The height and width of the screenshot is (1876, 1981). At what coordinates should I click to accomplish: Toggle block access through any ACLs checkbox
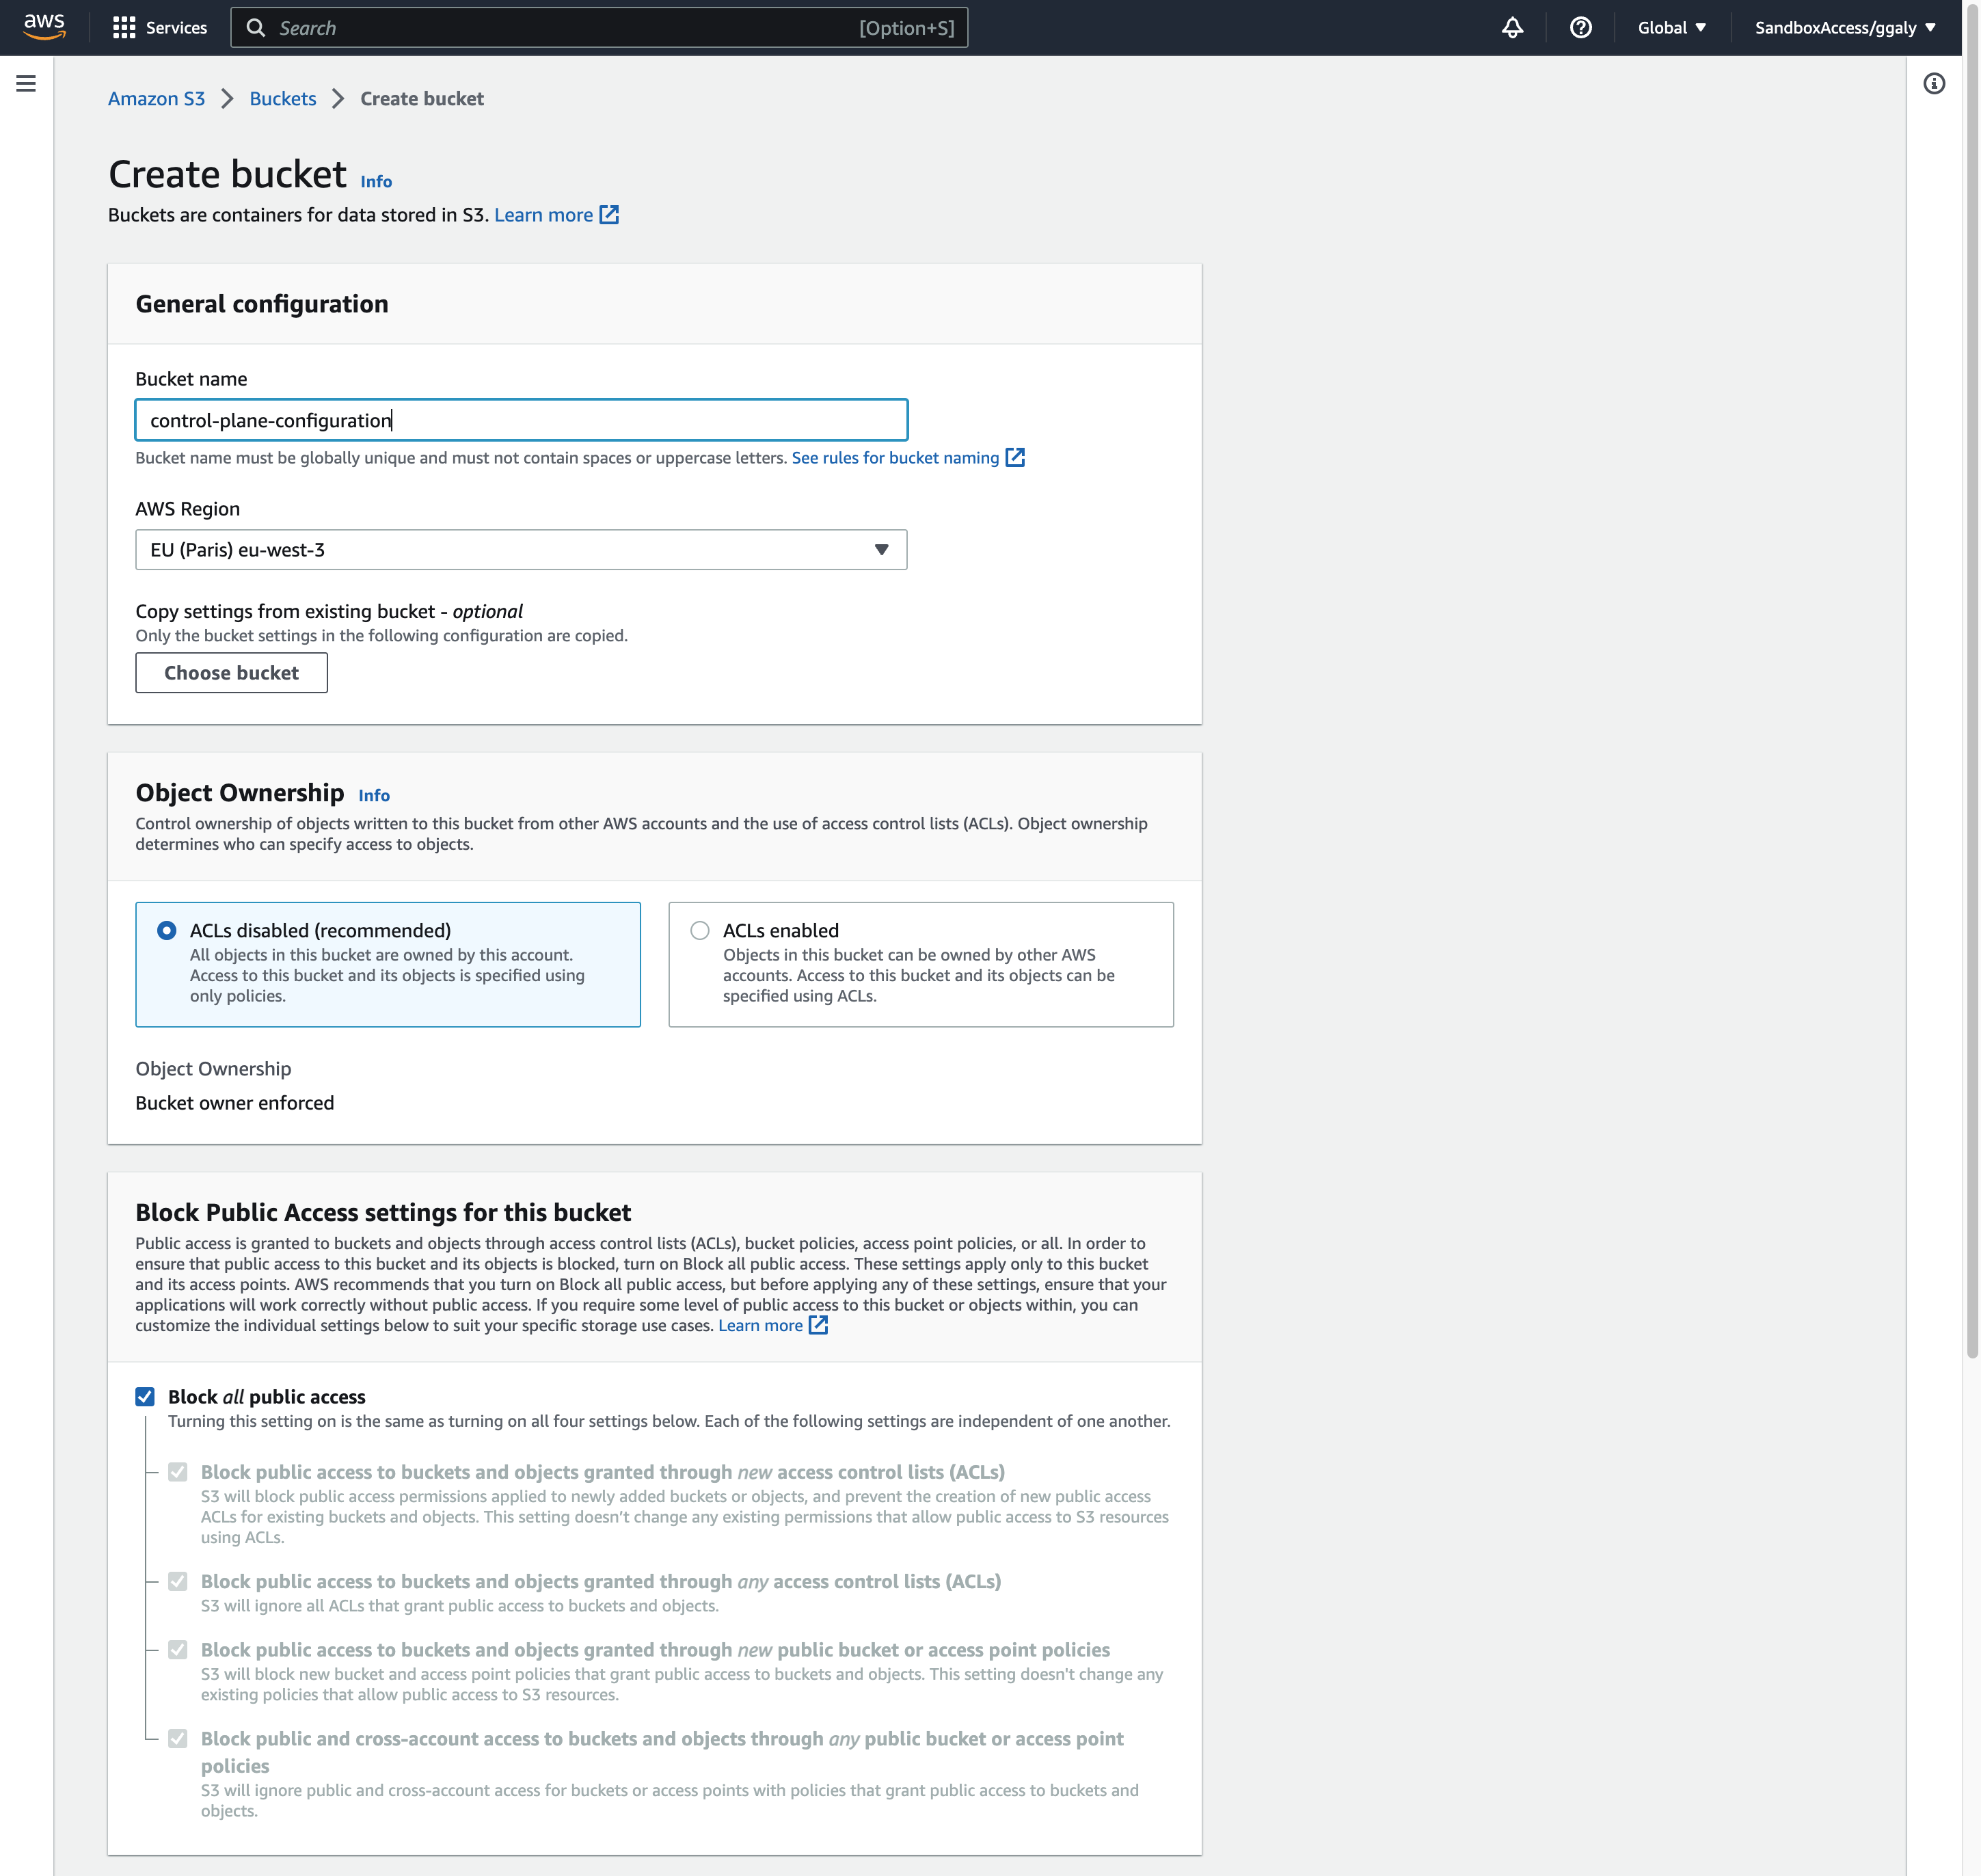(178, 1581)
